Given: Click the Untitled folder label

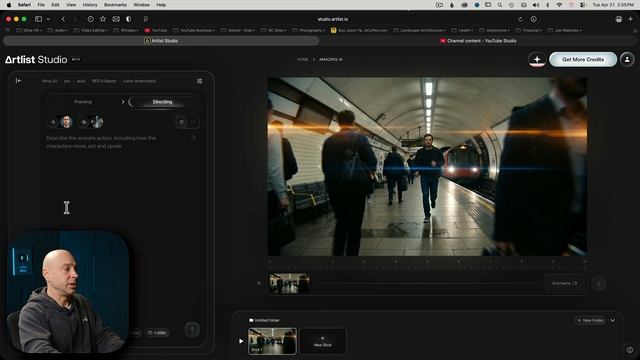Looking at the screenshot, I should point(264,320).
